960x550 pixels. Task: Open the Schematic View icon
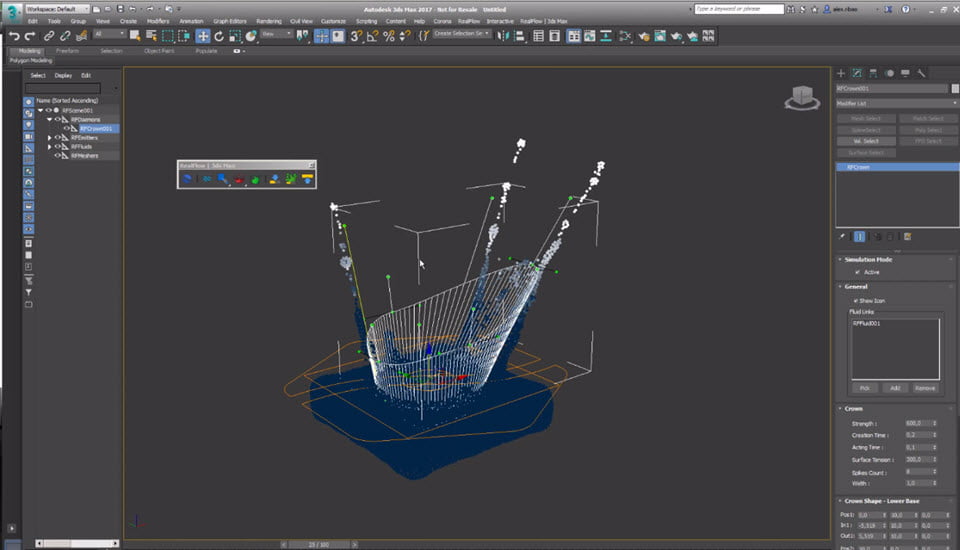pos(606,36)
